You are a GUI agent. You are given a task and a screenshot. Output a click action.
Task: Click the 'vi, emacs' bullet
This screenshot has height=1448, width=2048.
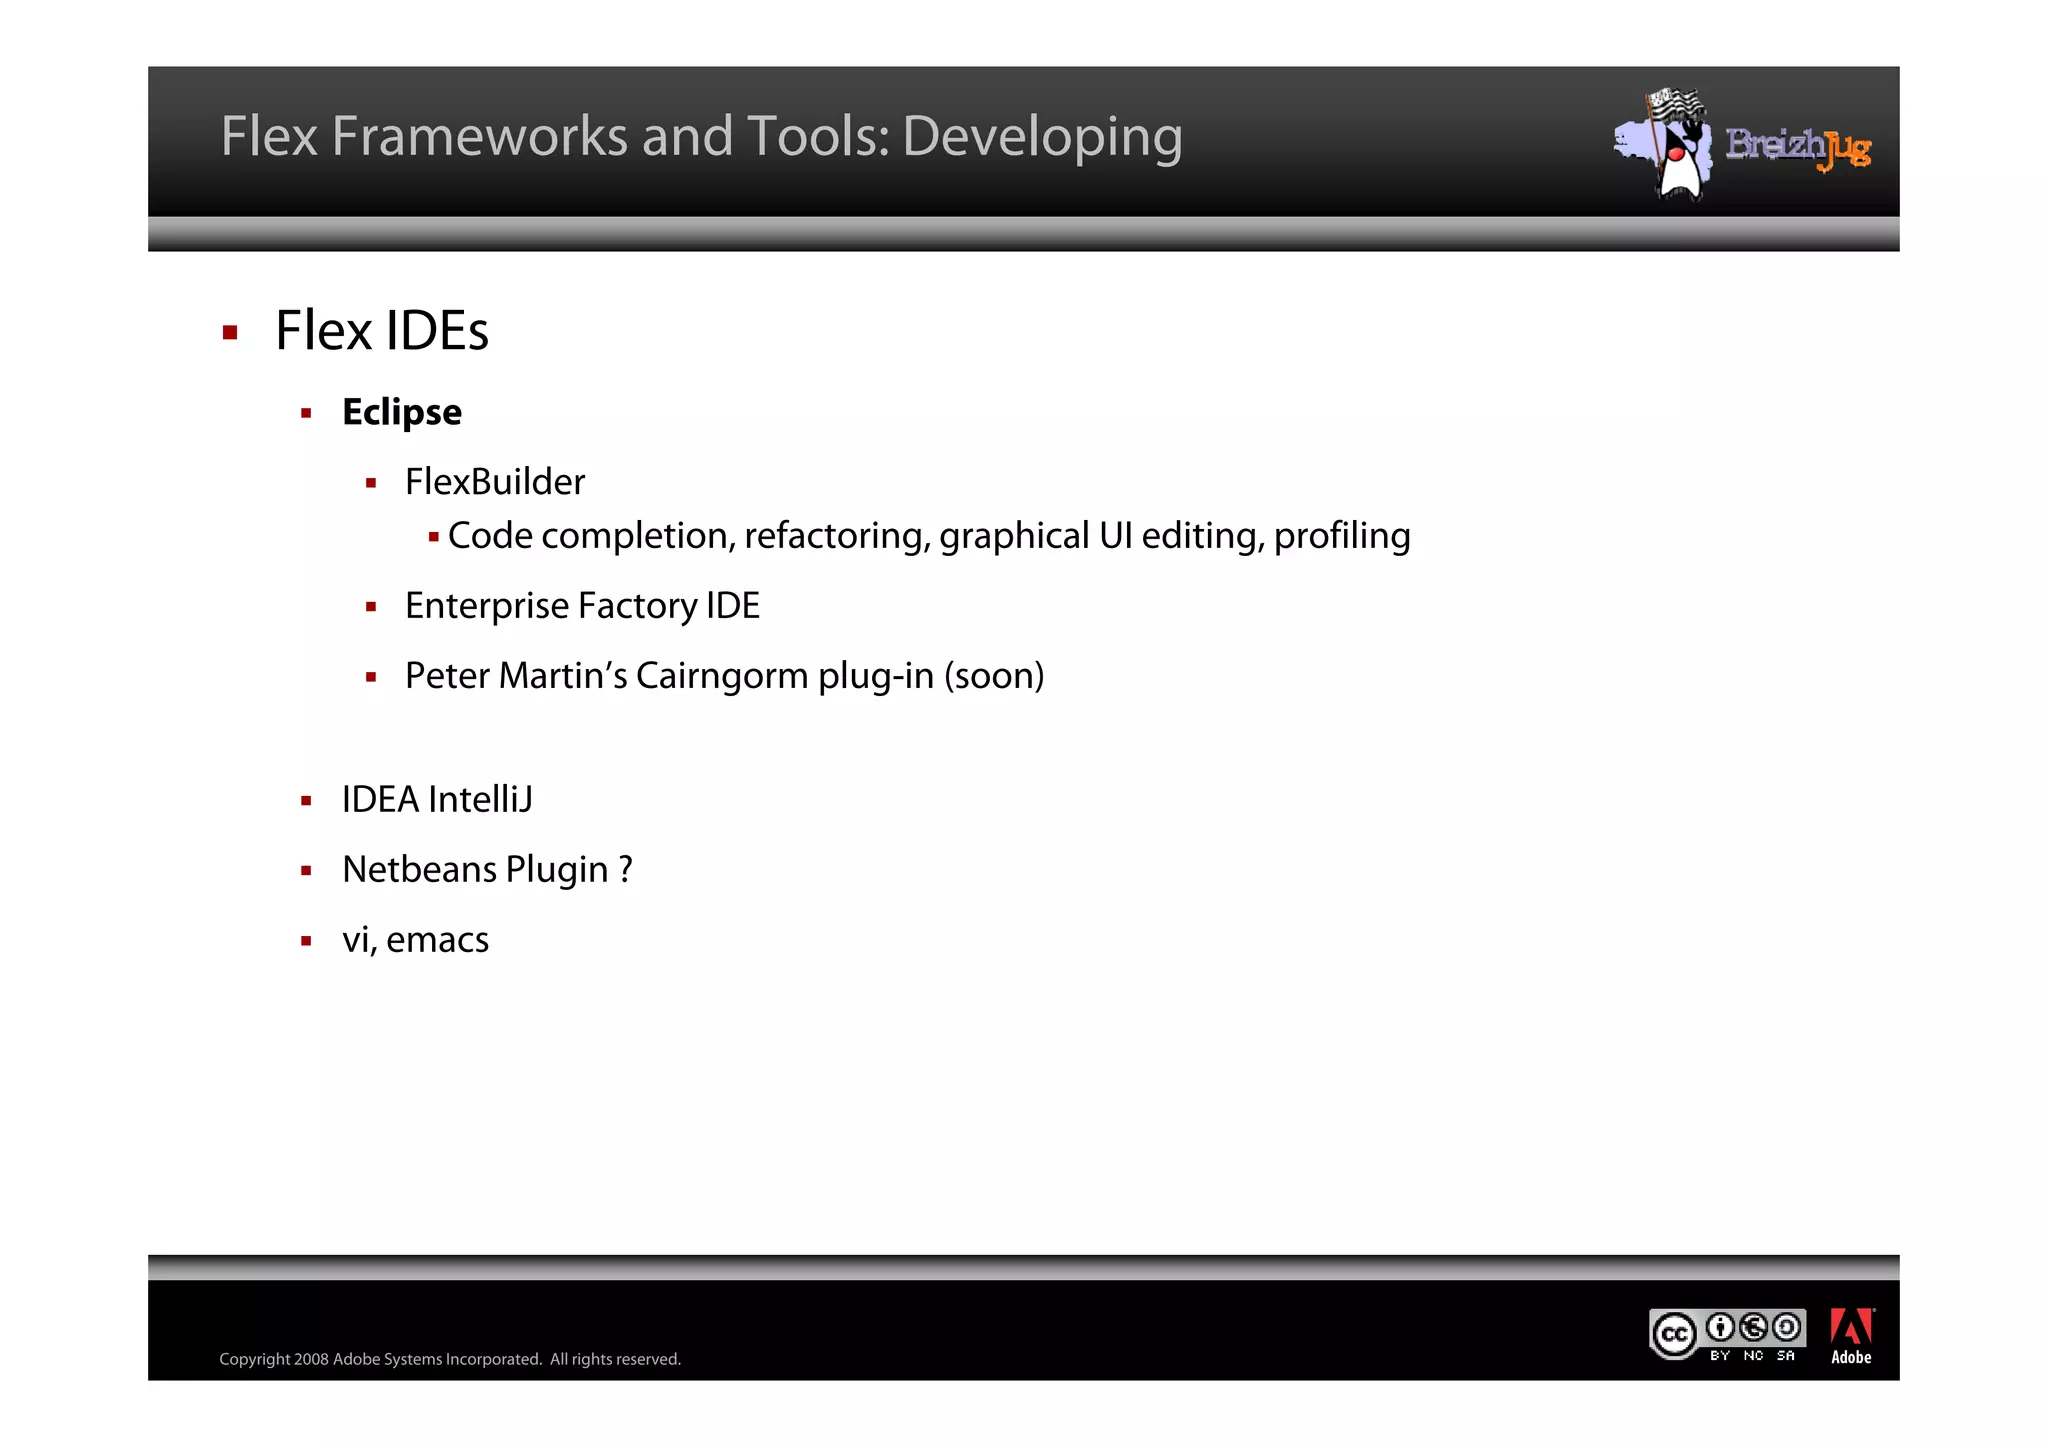(x=415, y=940)
